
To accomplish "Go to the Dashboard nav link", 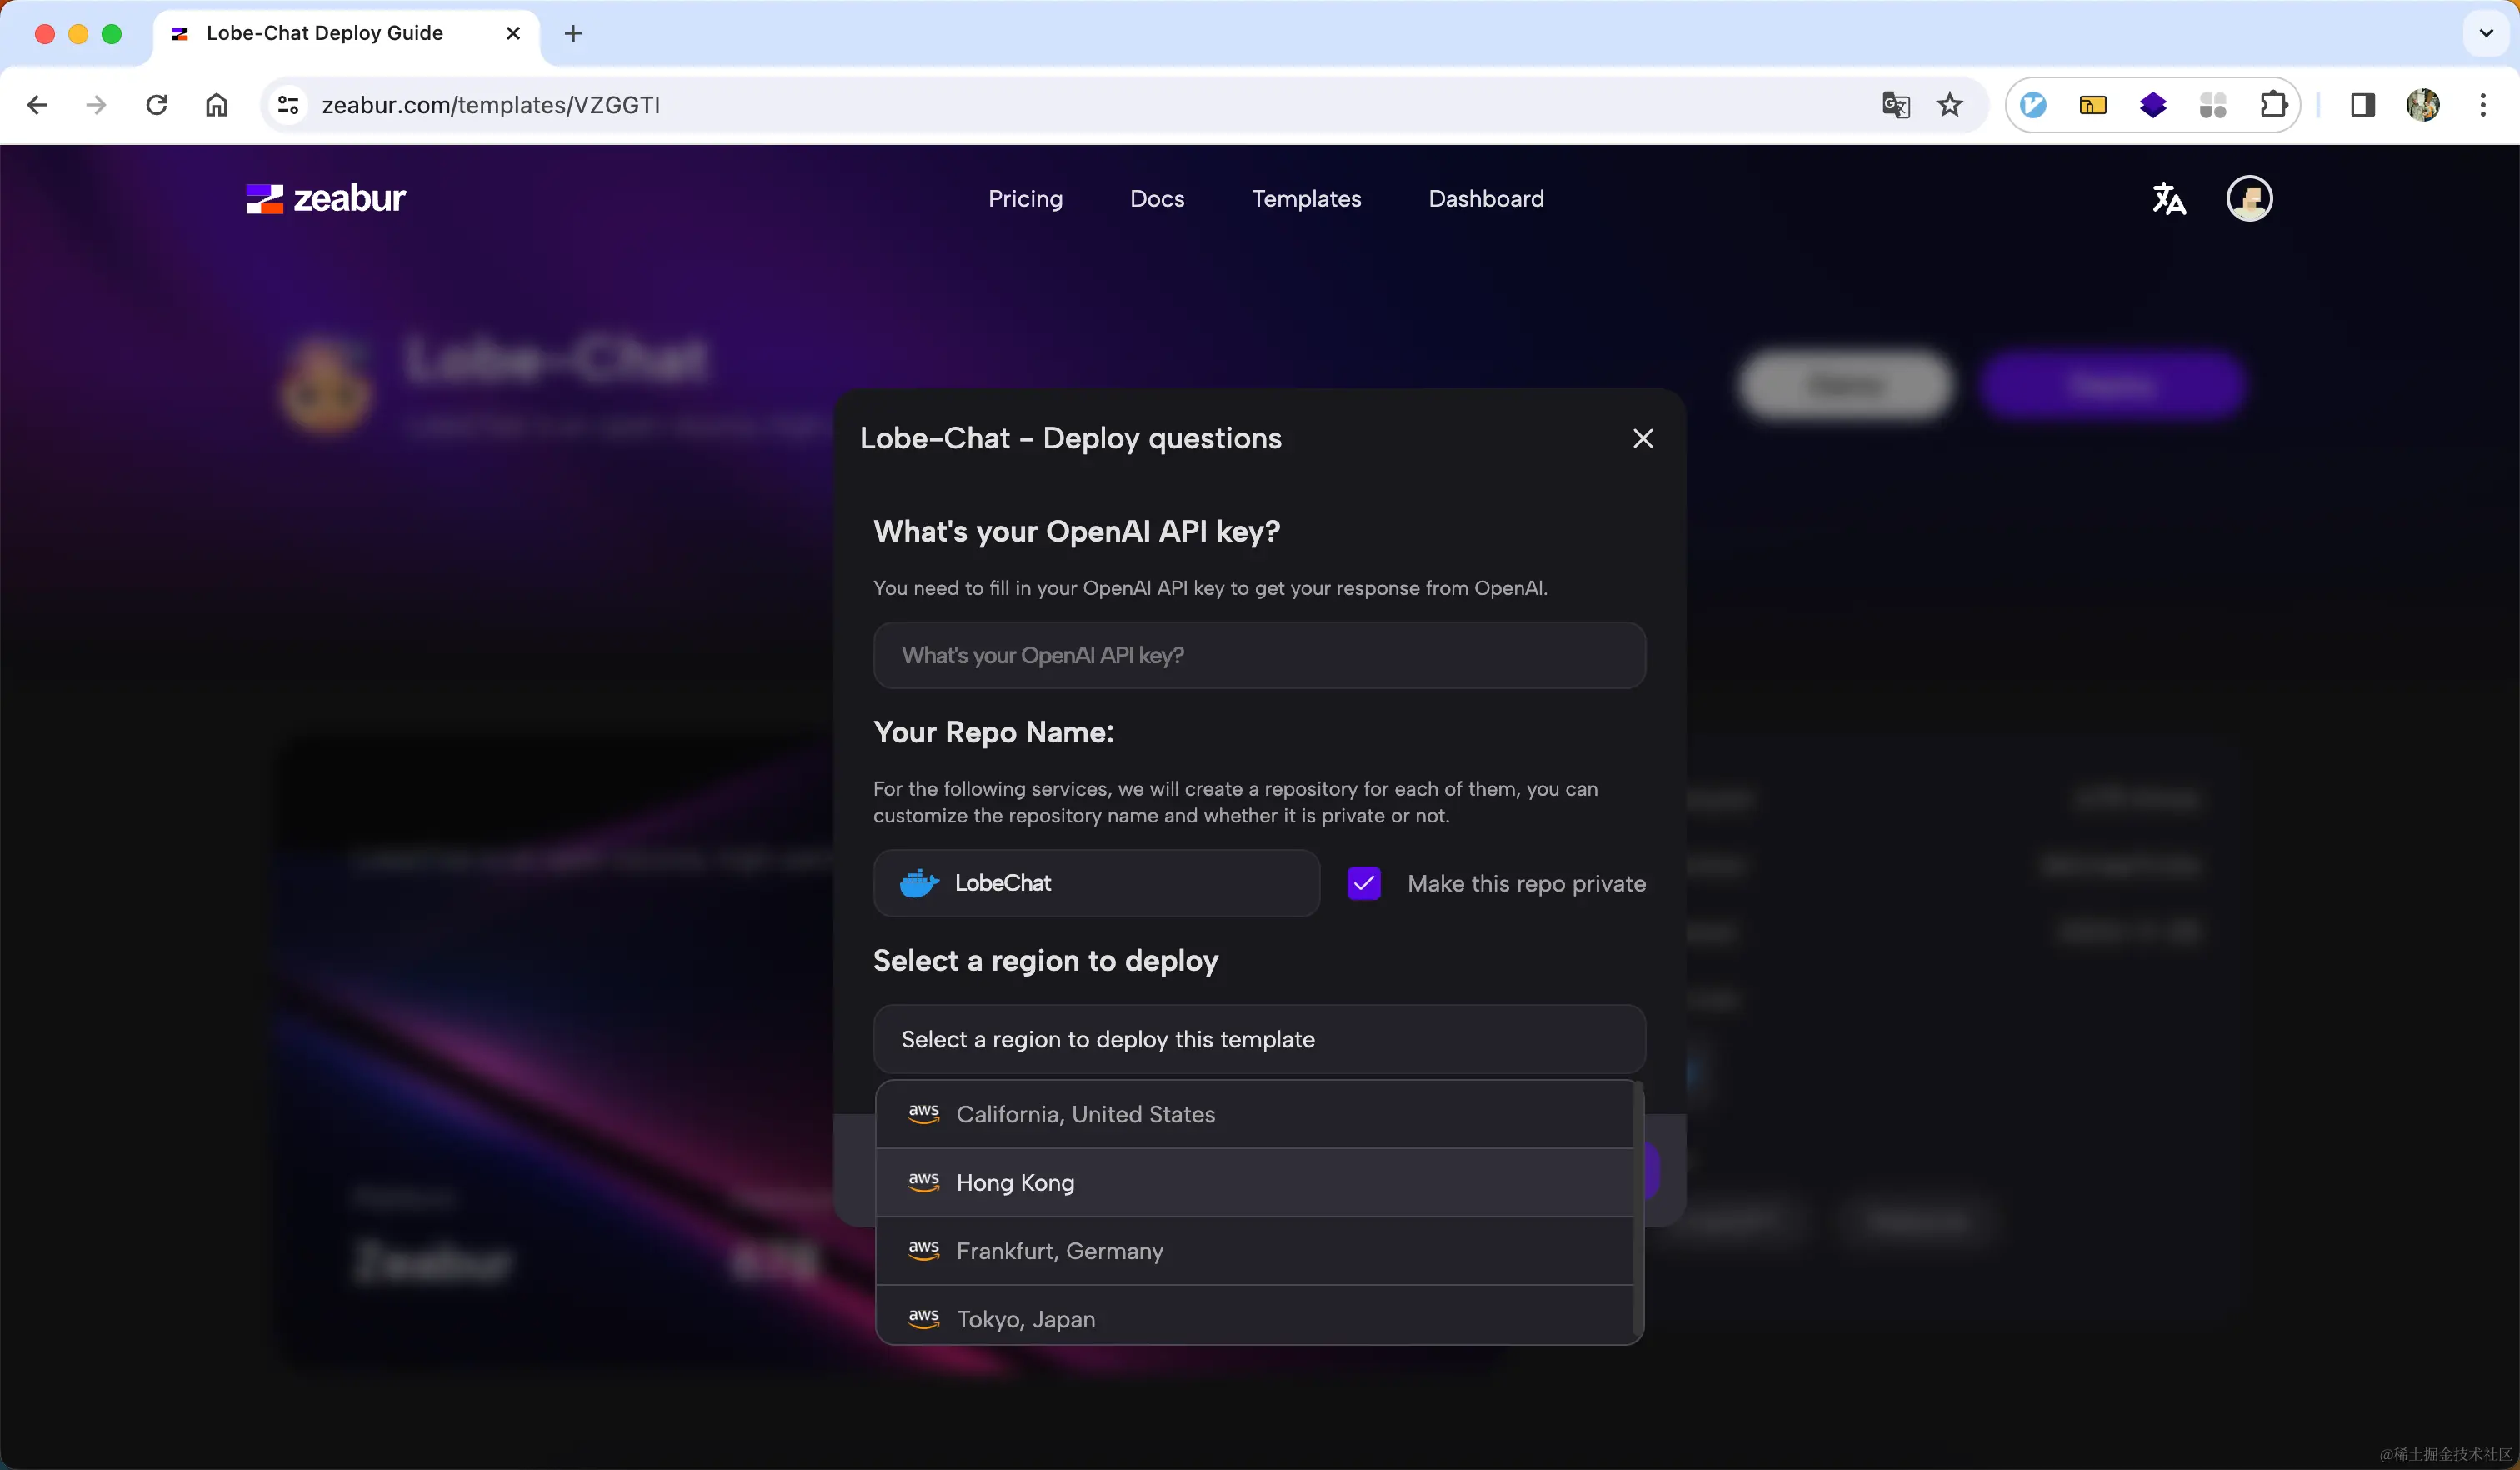I will (x=1485, y=198).
